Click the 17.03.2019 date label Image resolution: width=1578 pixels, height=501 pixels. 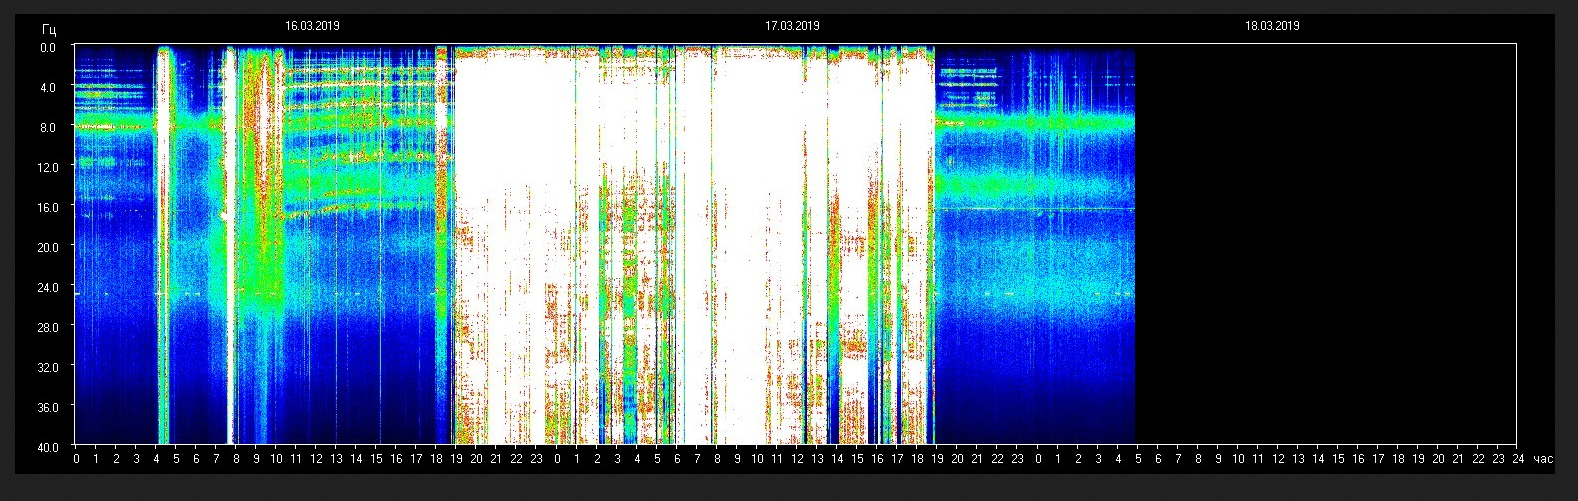tap(792, 26)
